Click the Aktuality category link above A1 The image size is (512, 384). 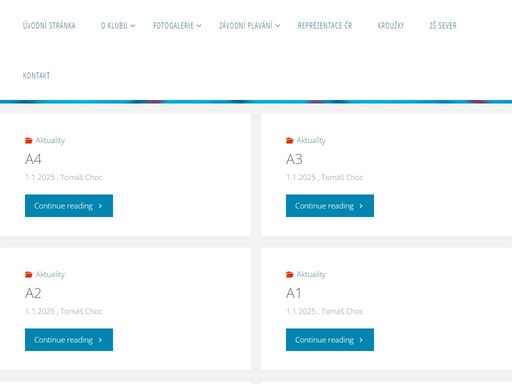click(311, 274)
